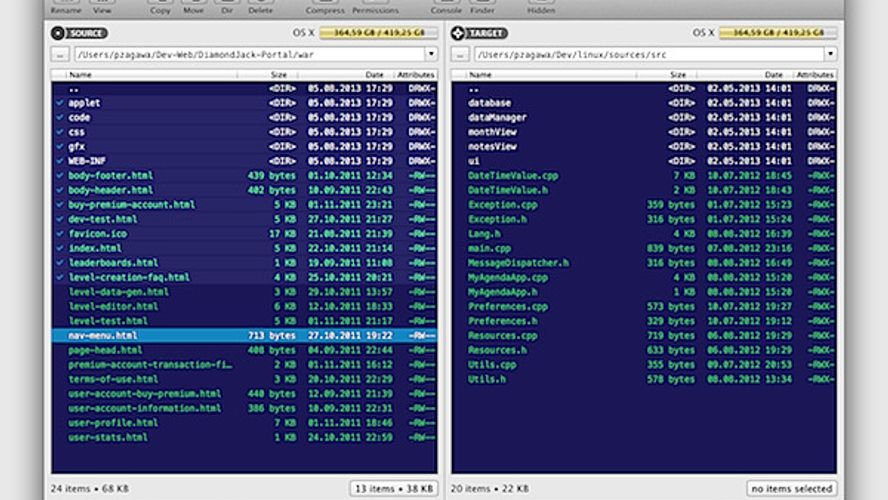Toggle the Hidden files toolbar item

(x=541, y=8)
